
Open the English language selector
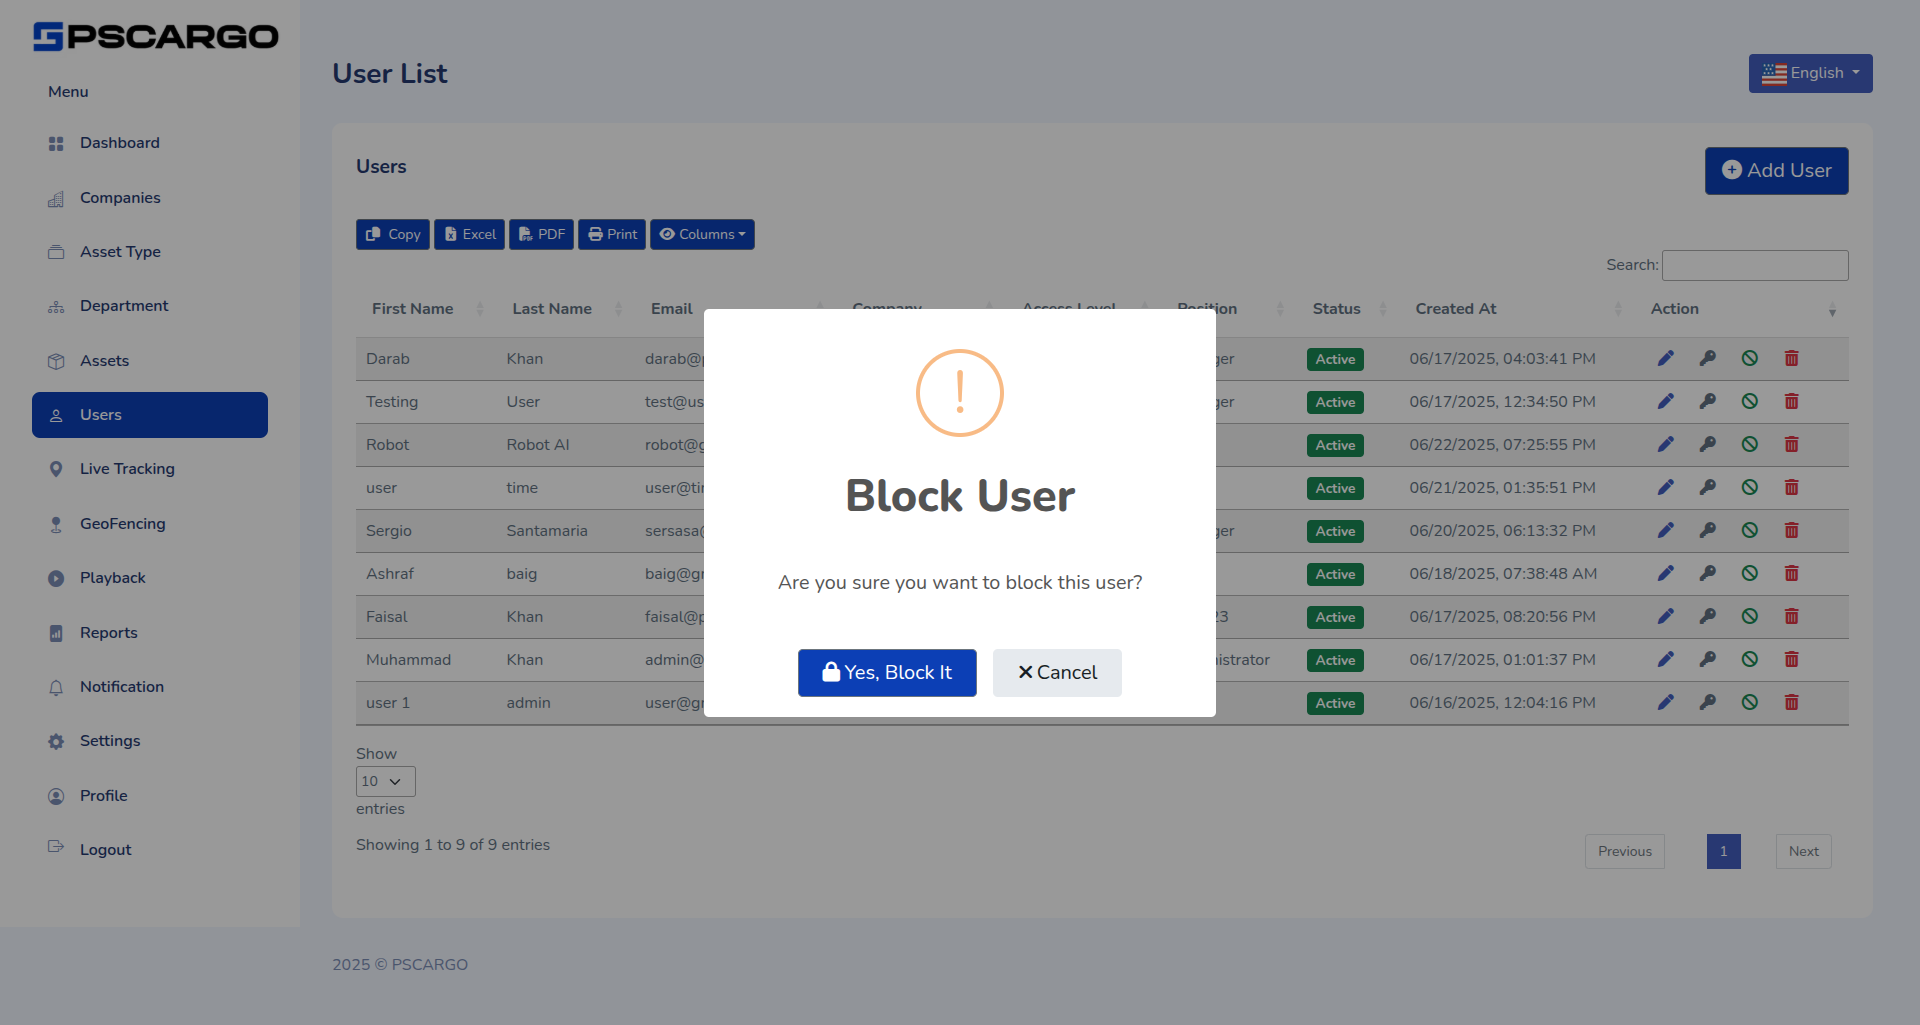(x=1810, y=72)
